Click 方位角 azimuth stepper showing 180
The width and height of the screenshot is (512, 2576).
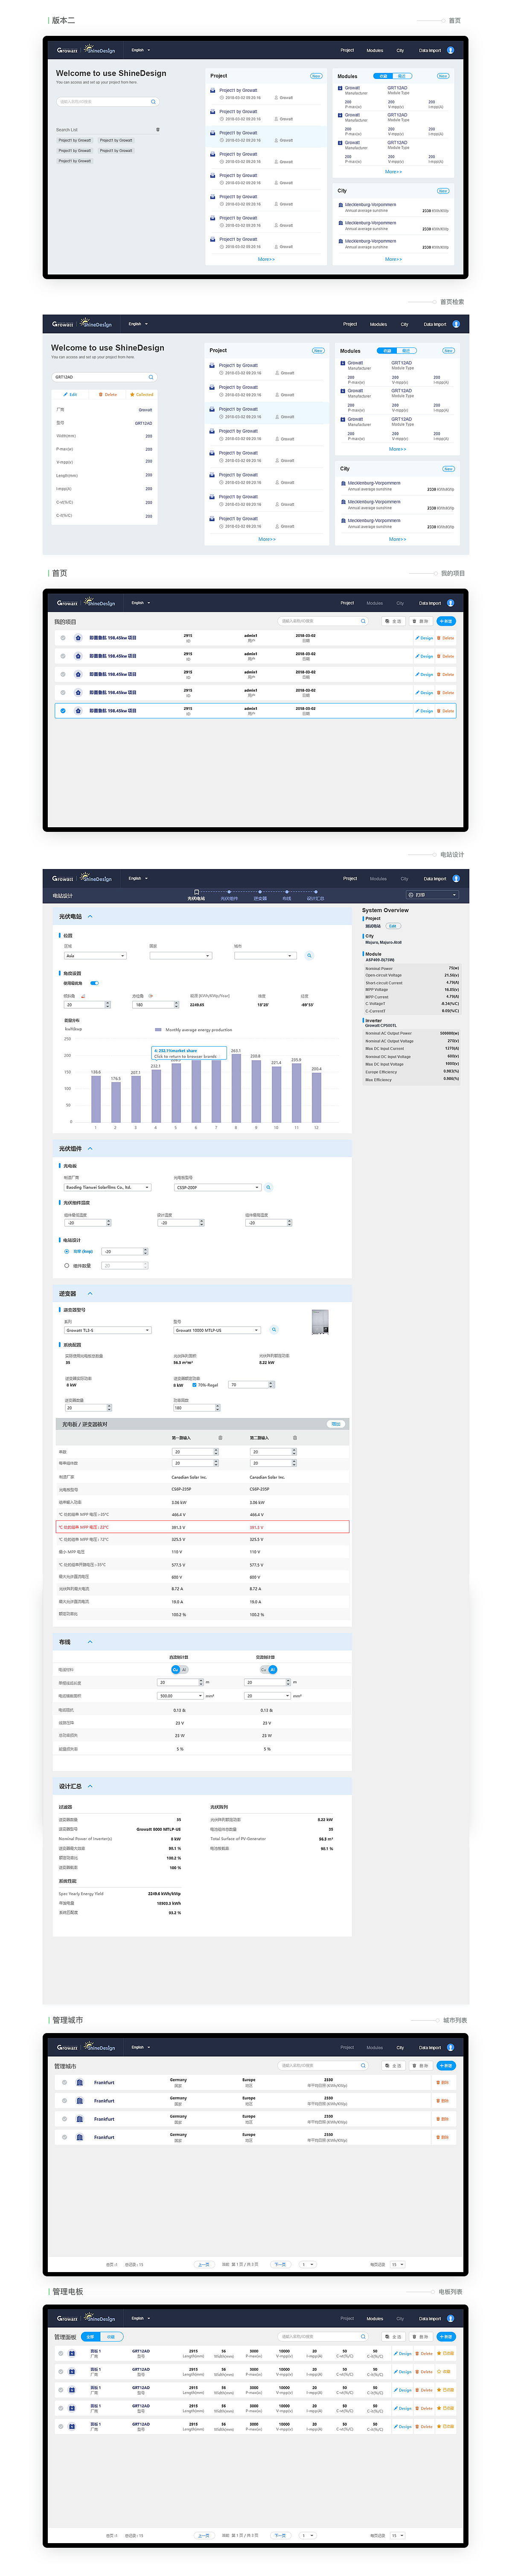[x=156, y=1004]
